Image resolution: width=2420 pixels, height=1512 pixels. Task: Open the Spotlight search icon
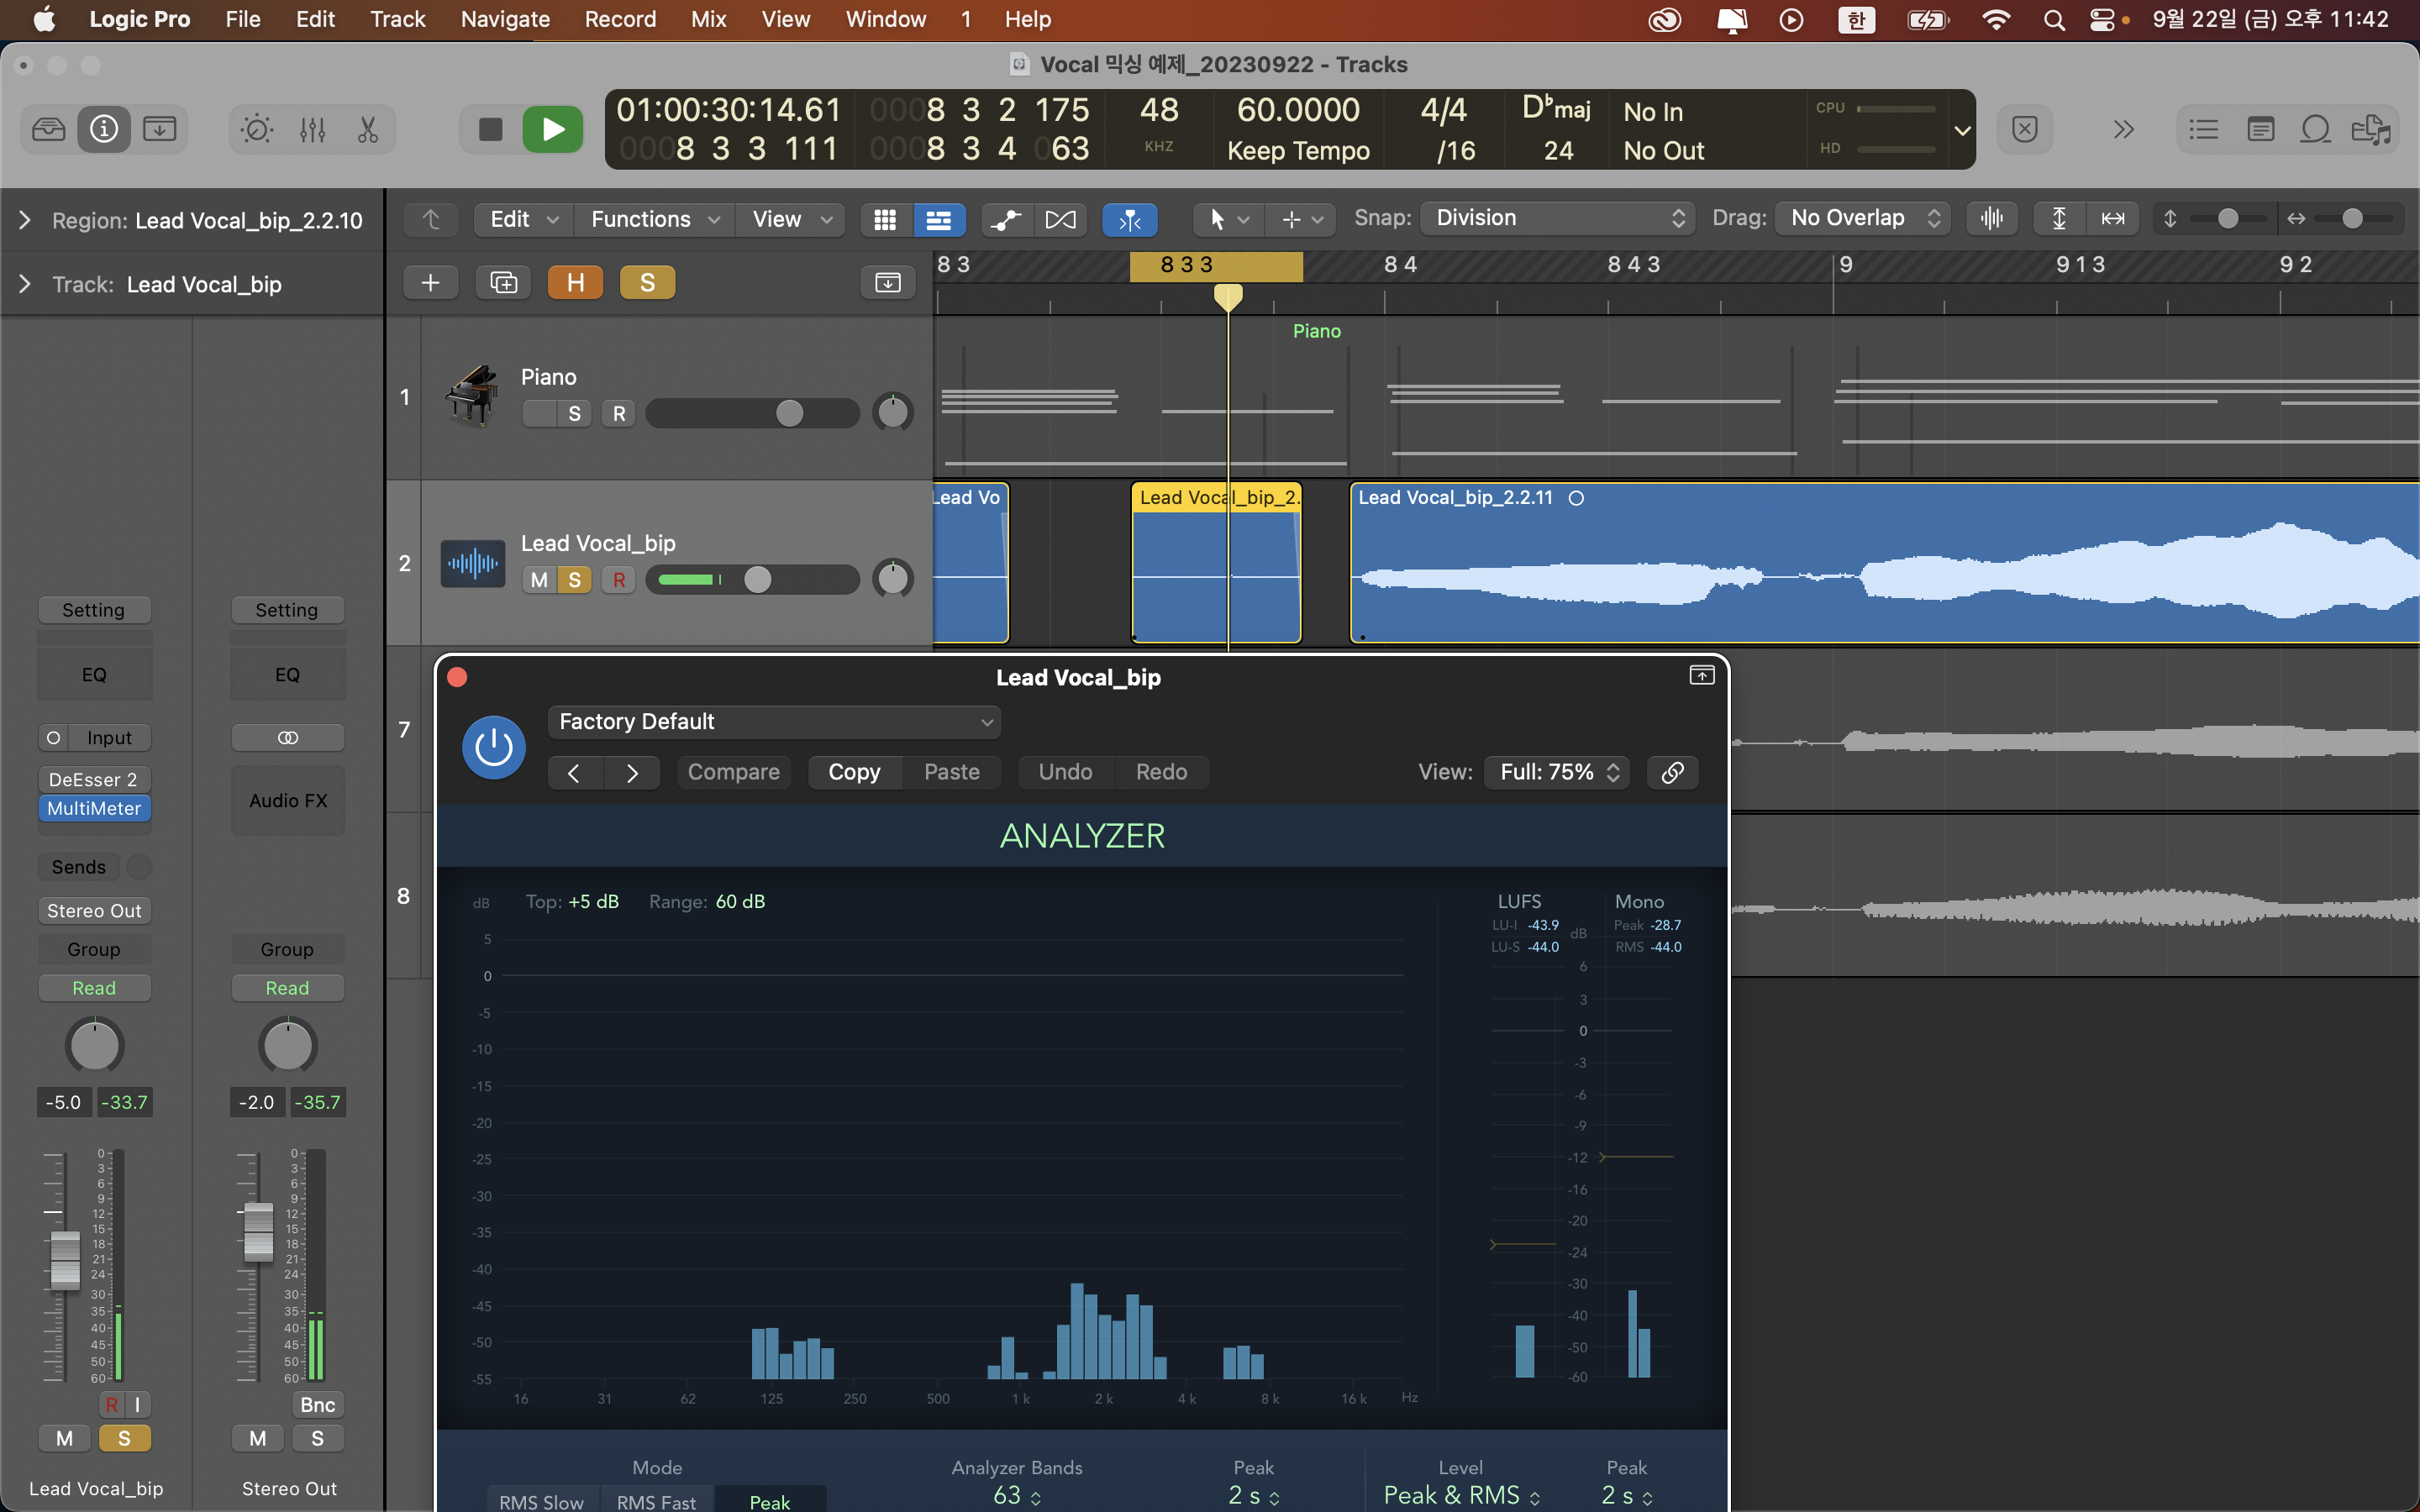tap(2054, 20)
